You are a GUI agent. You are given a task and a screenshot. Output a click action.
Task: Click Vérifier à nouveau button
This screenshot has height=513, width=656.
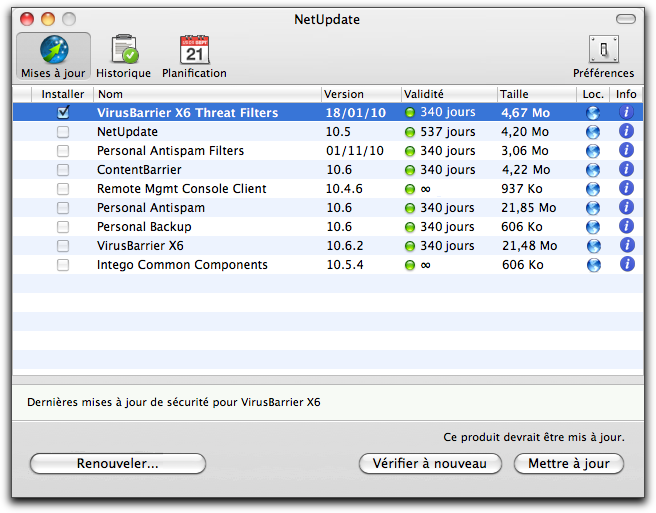[430, 464]
